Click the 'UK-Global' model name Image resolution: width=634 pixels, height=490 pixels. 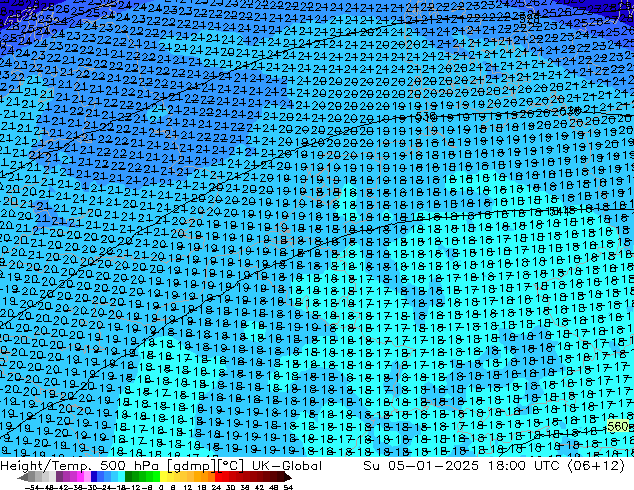287,466
